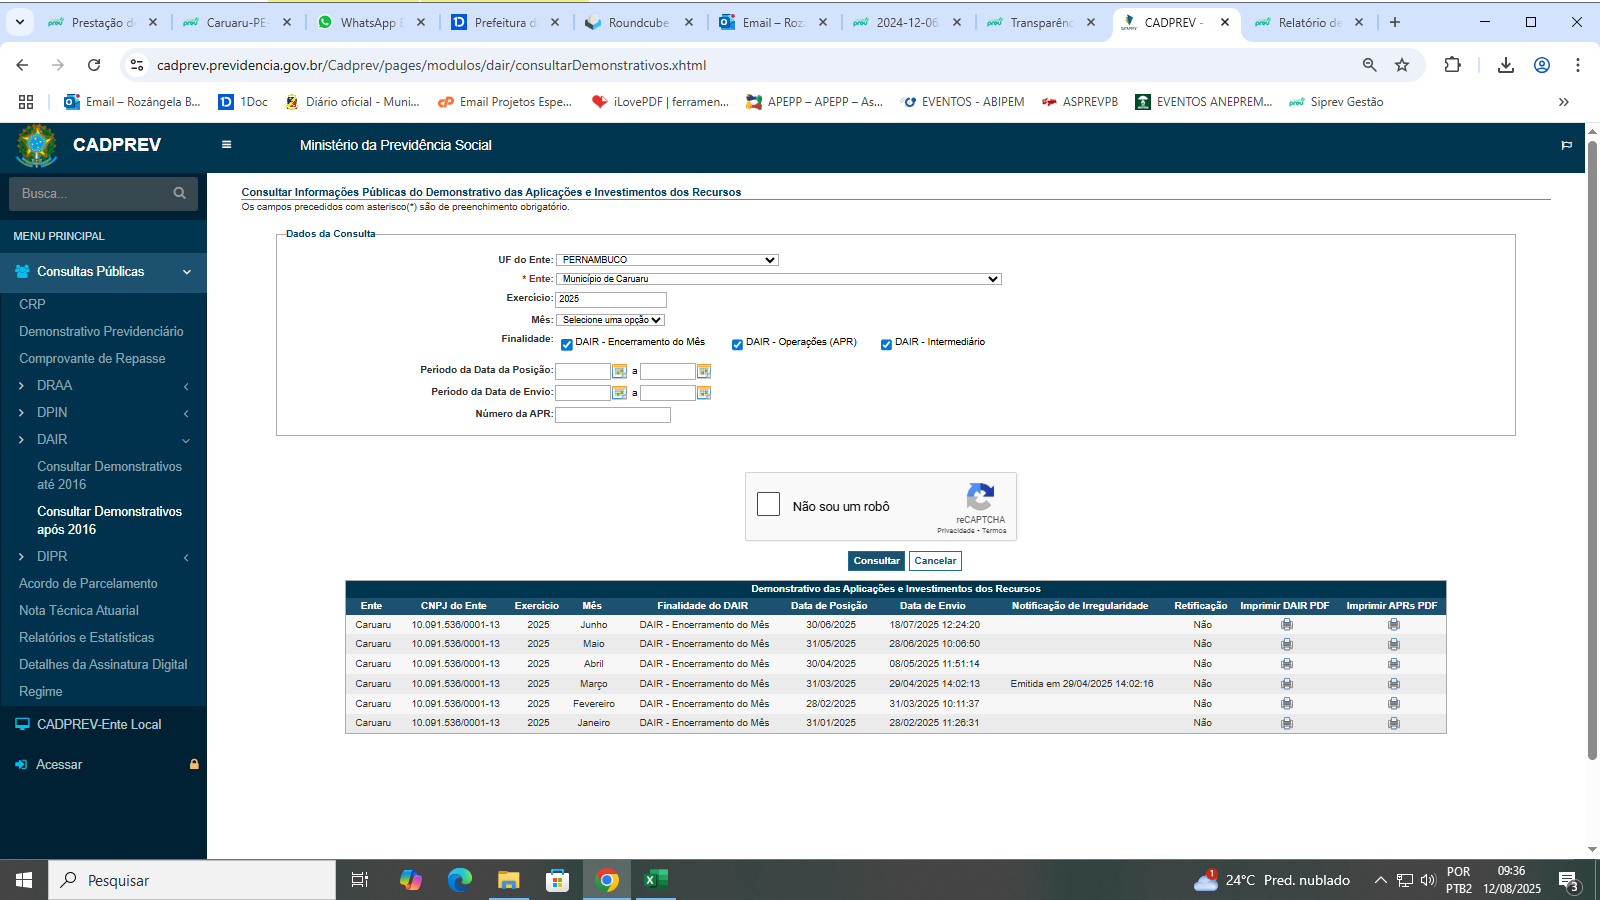Open Demonstrativo Previdenciário in sidebar menu
1600x900 pixels.
pyautogui.click(x=101, y=331)
